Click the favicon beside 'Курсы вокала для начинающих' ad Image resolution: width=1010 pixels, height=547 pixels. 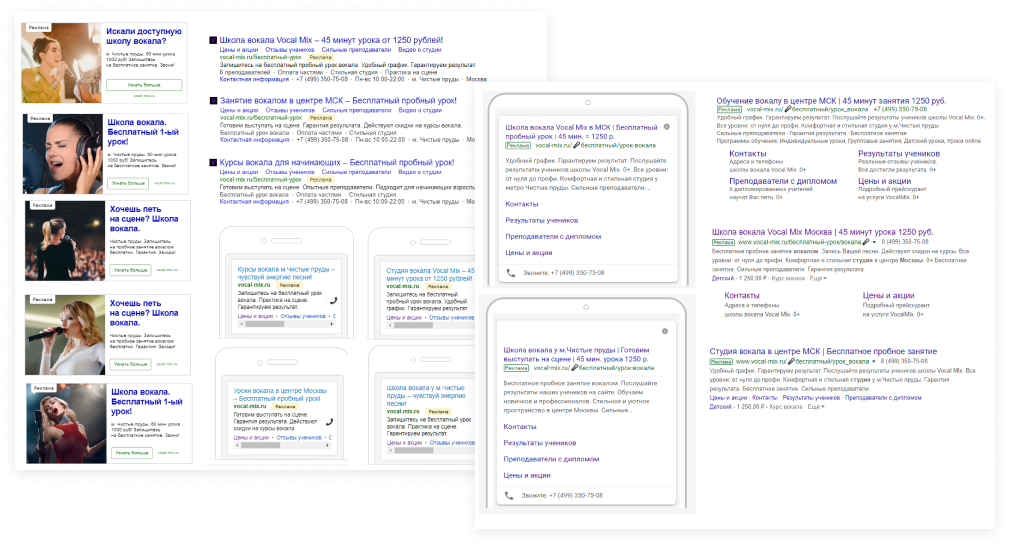coord(213,162)
